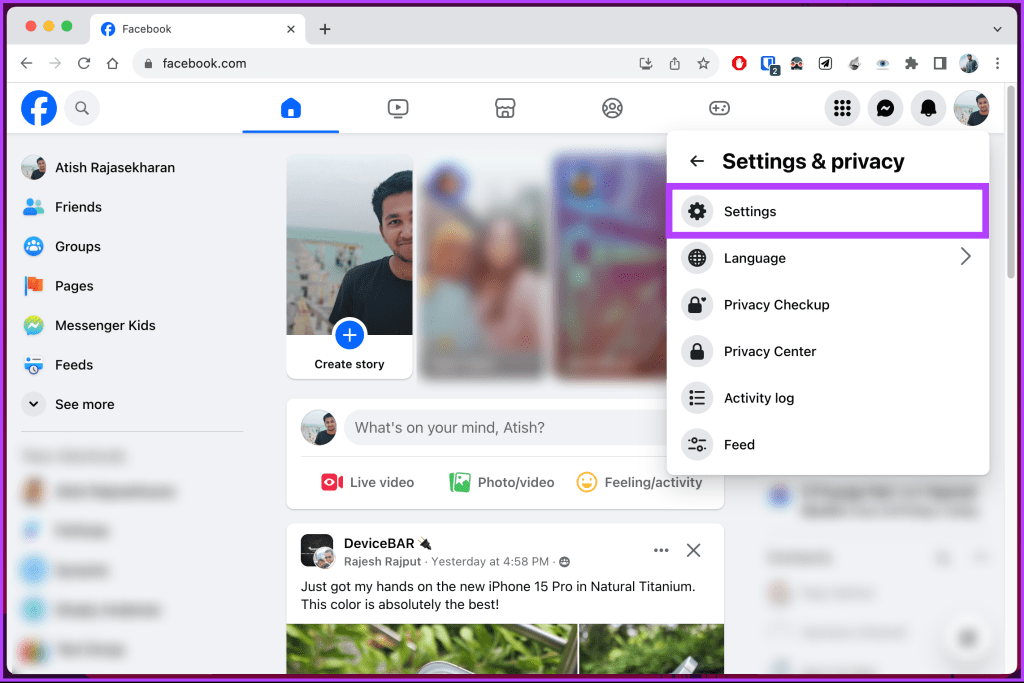
Task: Click the back arrow in Settings & privacy
Action: click(x=696, y=161)
